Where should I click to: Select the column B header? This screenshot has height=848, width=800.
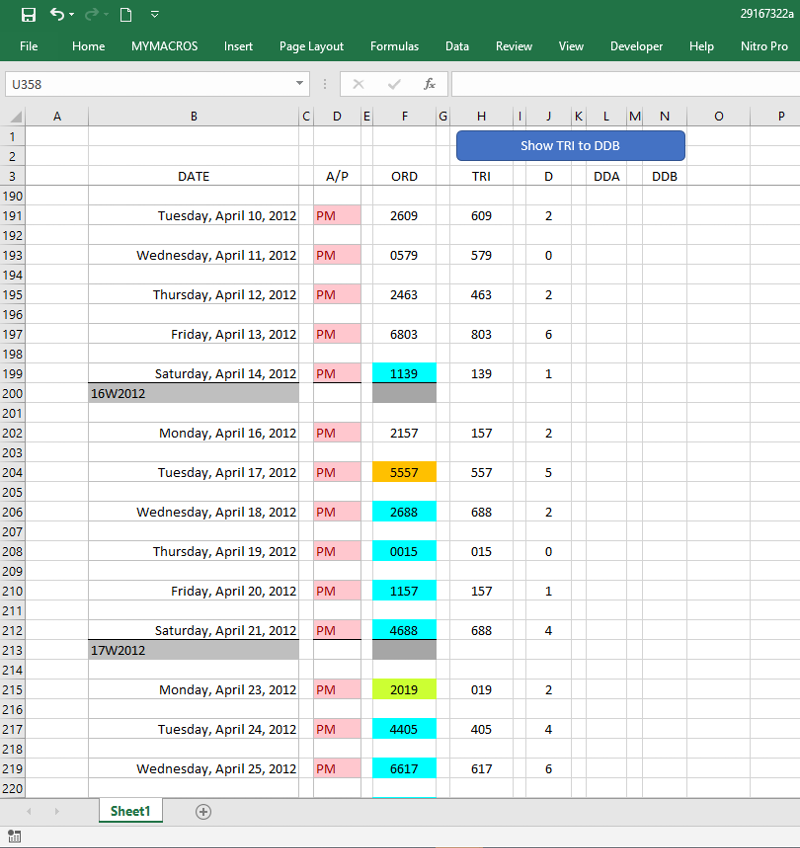(193, 116)
